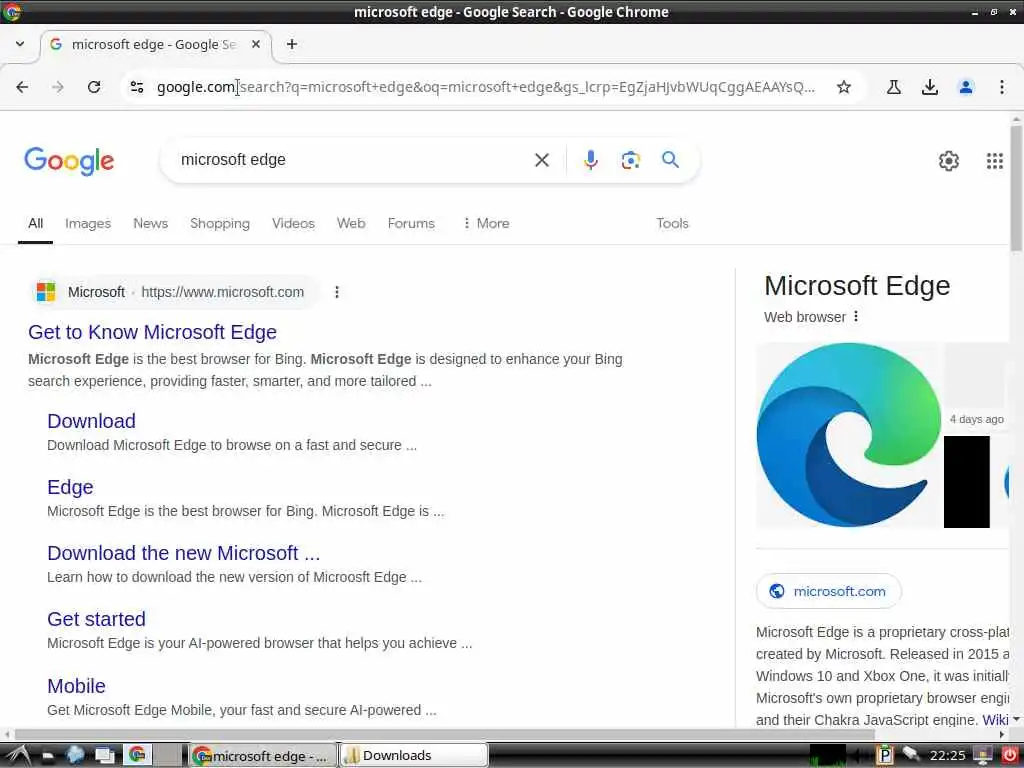The width and height of the screenshot is (1024, 768).
Task: Click the P tray icon
Action: 885,756
